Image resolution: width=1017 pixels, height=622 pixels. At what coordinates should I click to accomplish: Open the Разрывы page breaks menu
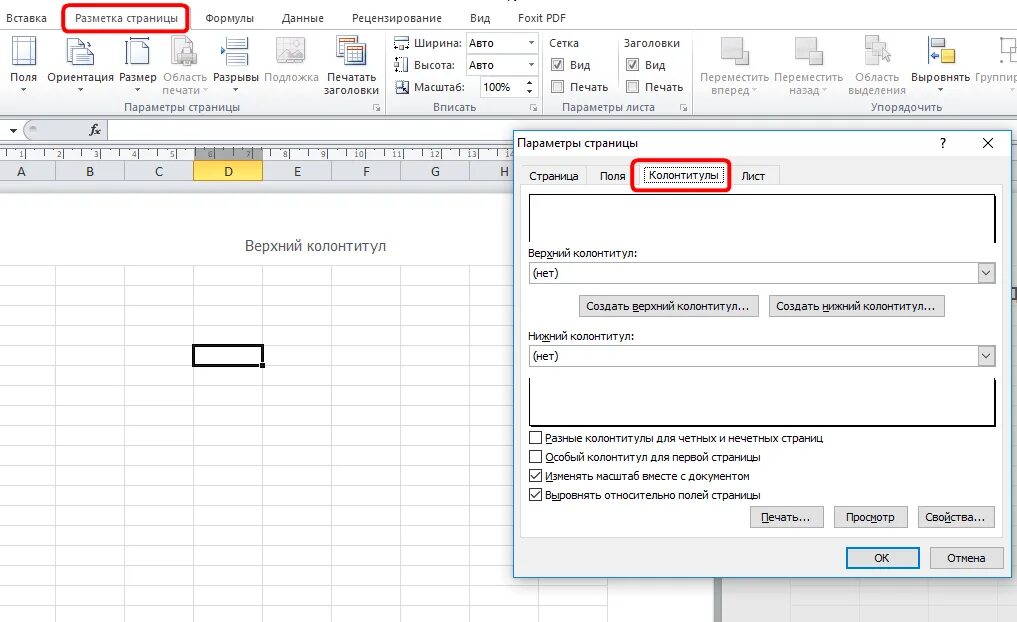[235, 64]
